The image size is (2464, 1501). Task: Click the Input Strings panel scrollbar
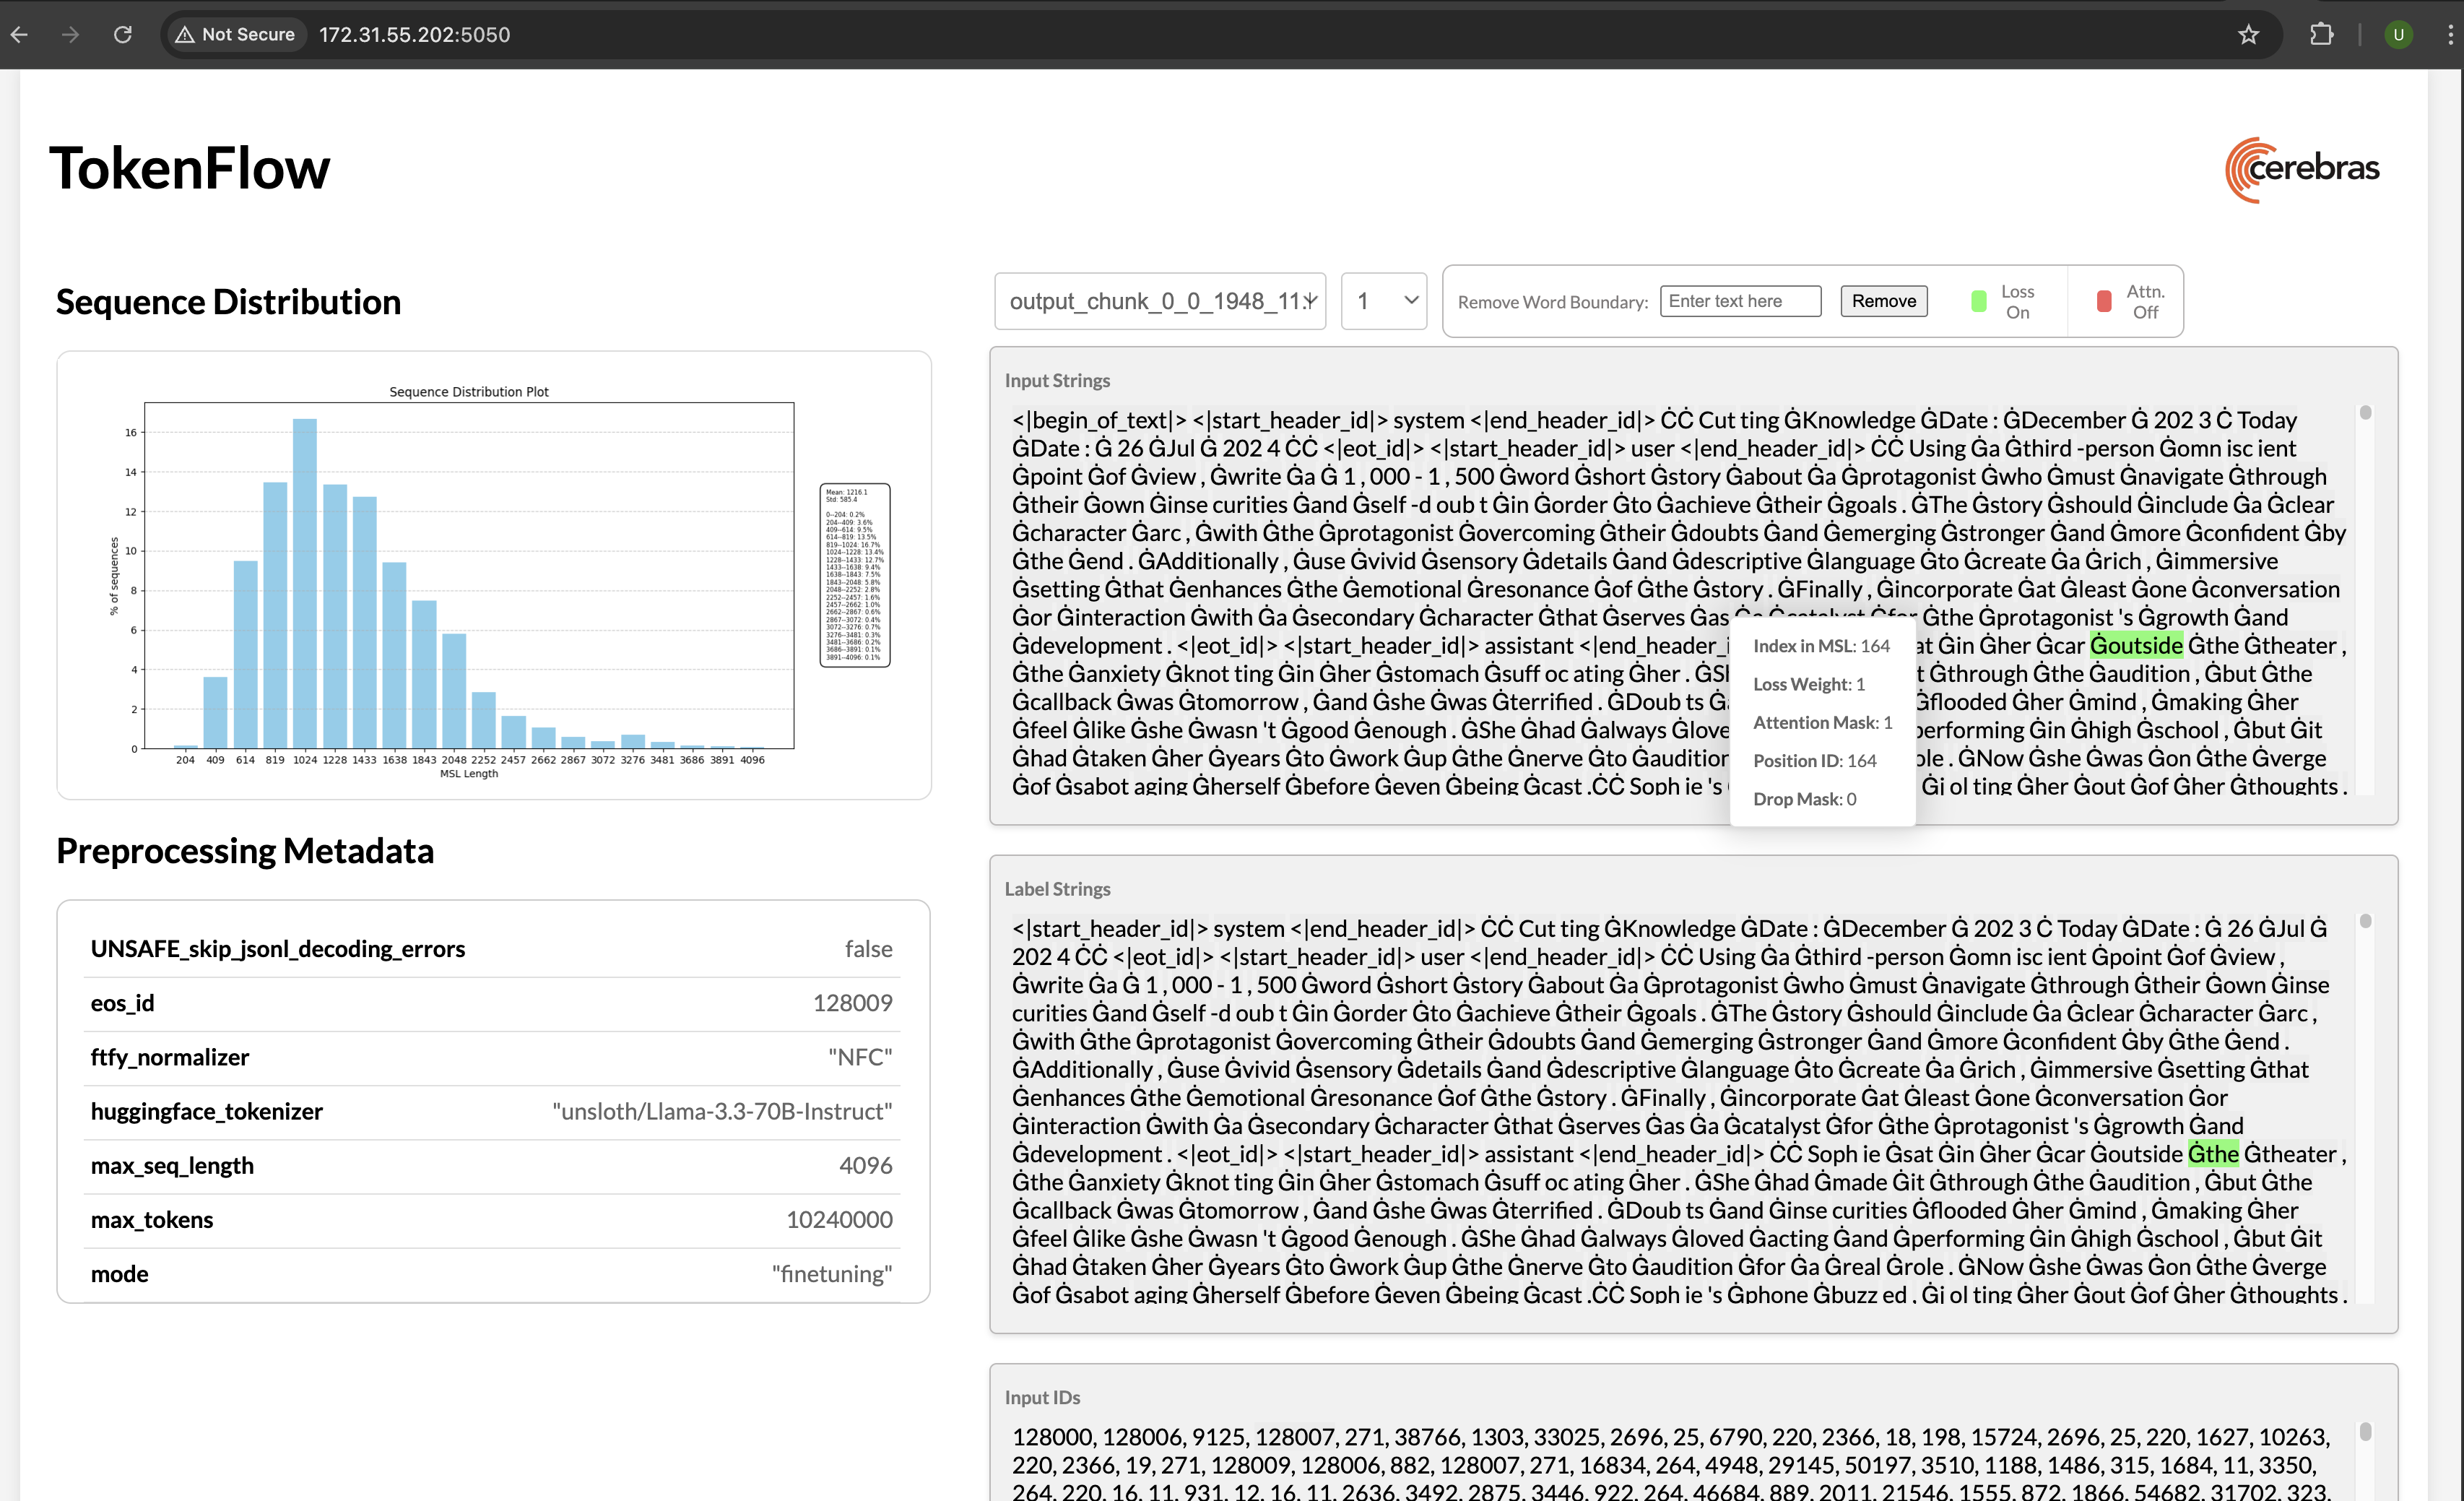[2365, 413]
